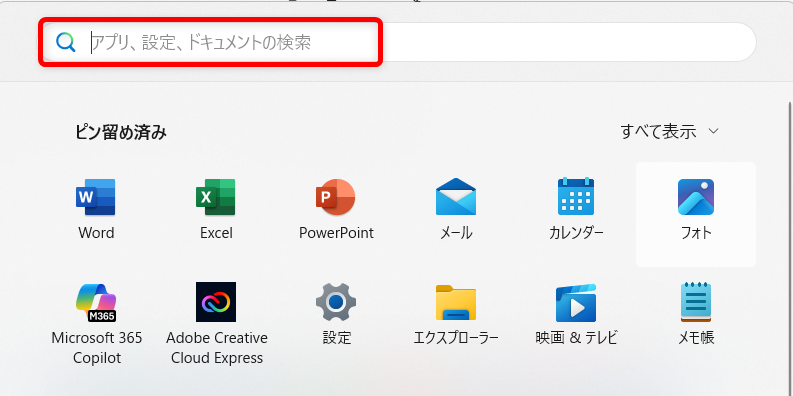The image size is (793, 396).
Task: Open PowerPoint from the Start menu
Action: click(x=336, y=209)
